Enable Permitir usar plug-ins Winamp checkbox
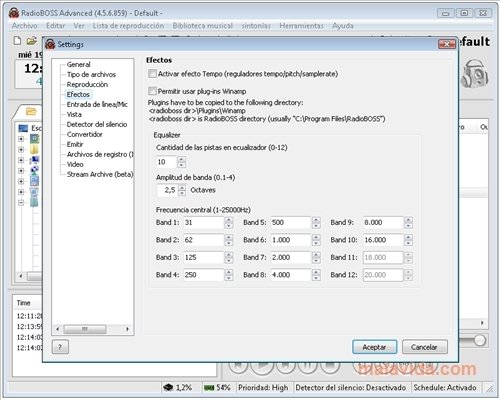 coord(152,91)
